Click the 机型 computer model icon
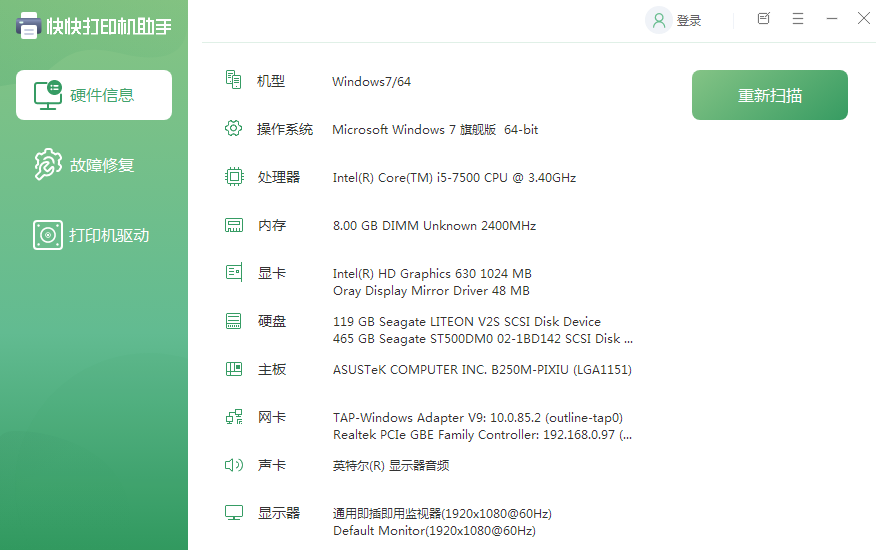890x550 pixels. pyautogui.click(x=234, y=80)
